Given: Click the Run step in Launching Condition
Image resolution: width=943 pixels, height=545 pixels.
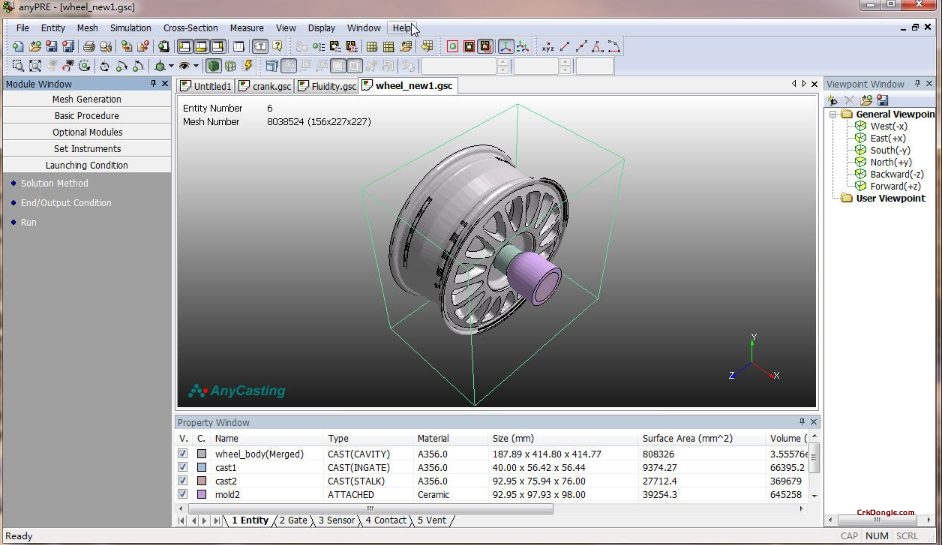Looking at the screenshot, I should click(28, 222).
